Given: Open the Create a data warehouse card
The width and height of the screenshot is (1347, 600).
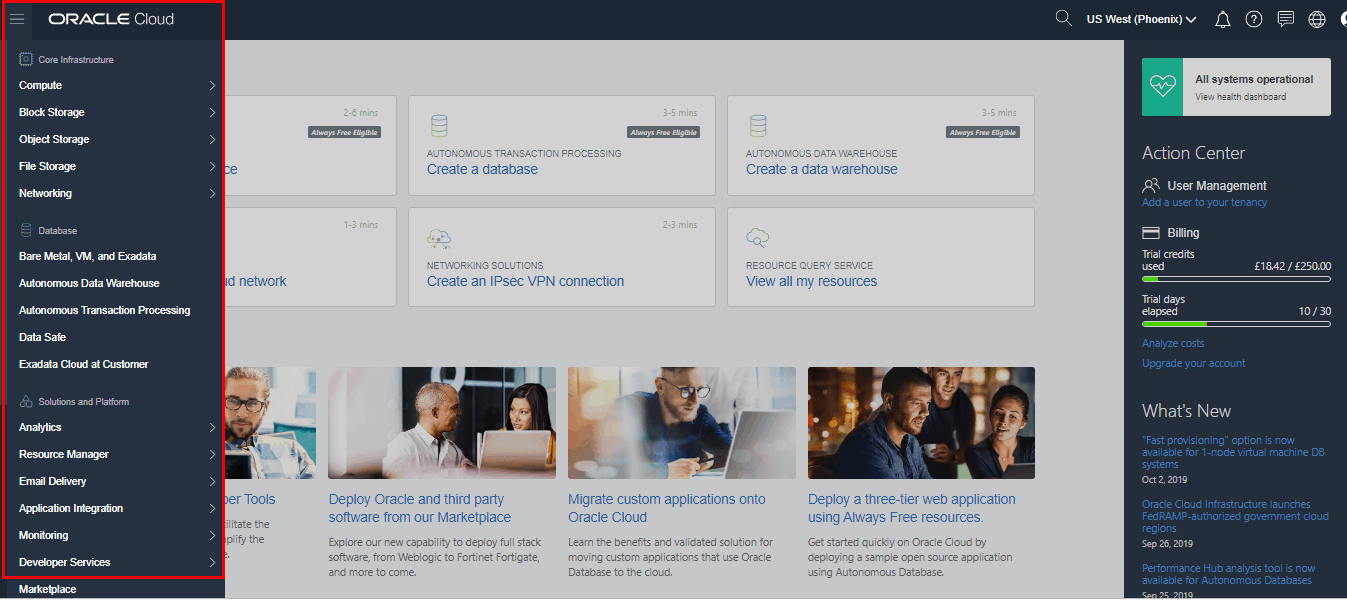Looking at the screenshot, I should pyautogui.click(x=880, y=145).
